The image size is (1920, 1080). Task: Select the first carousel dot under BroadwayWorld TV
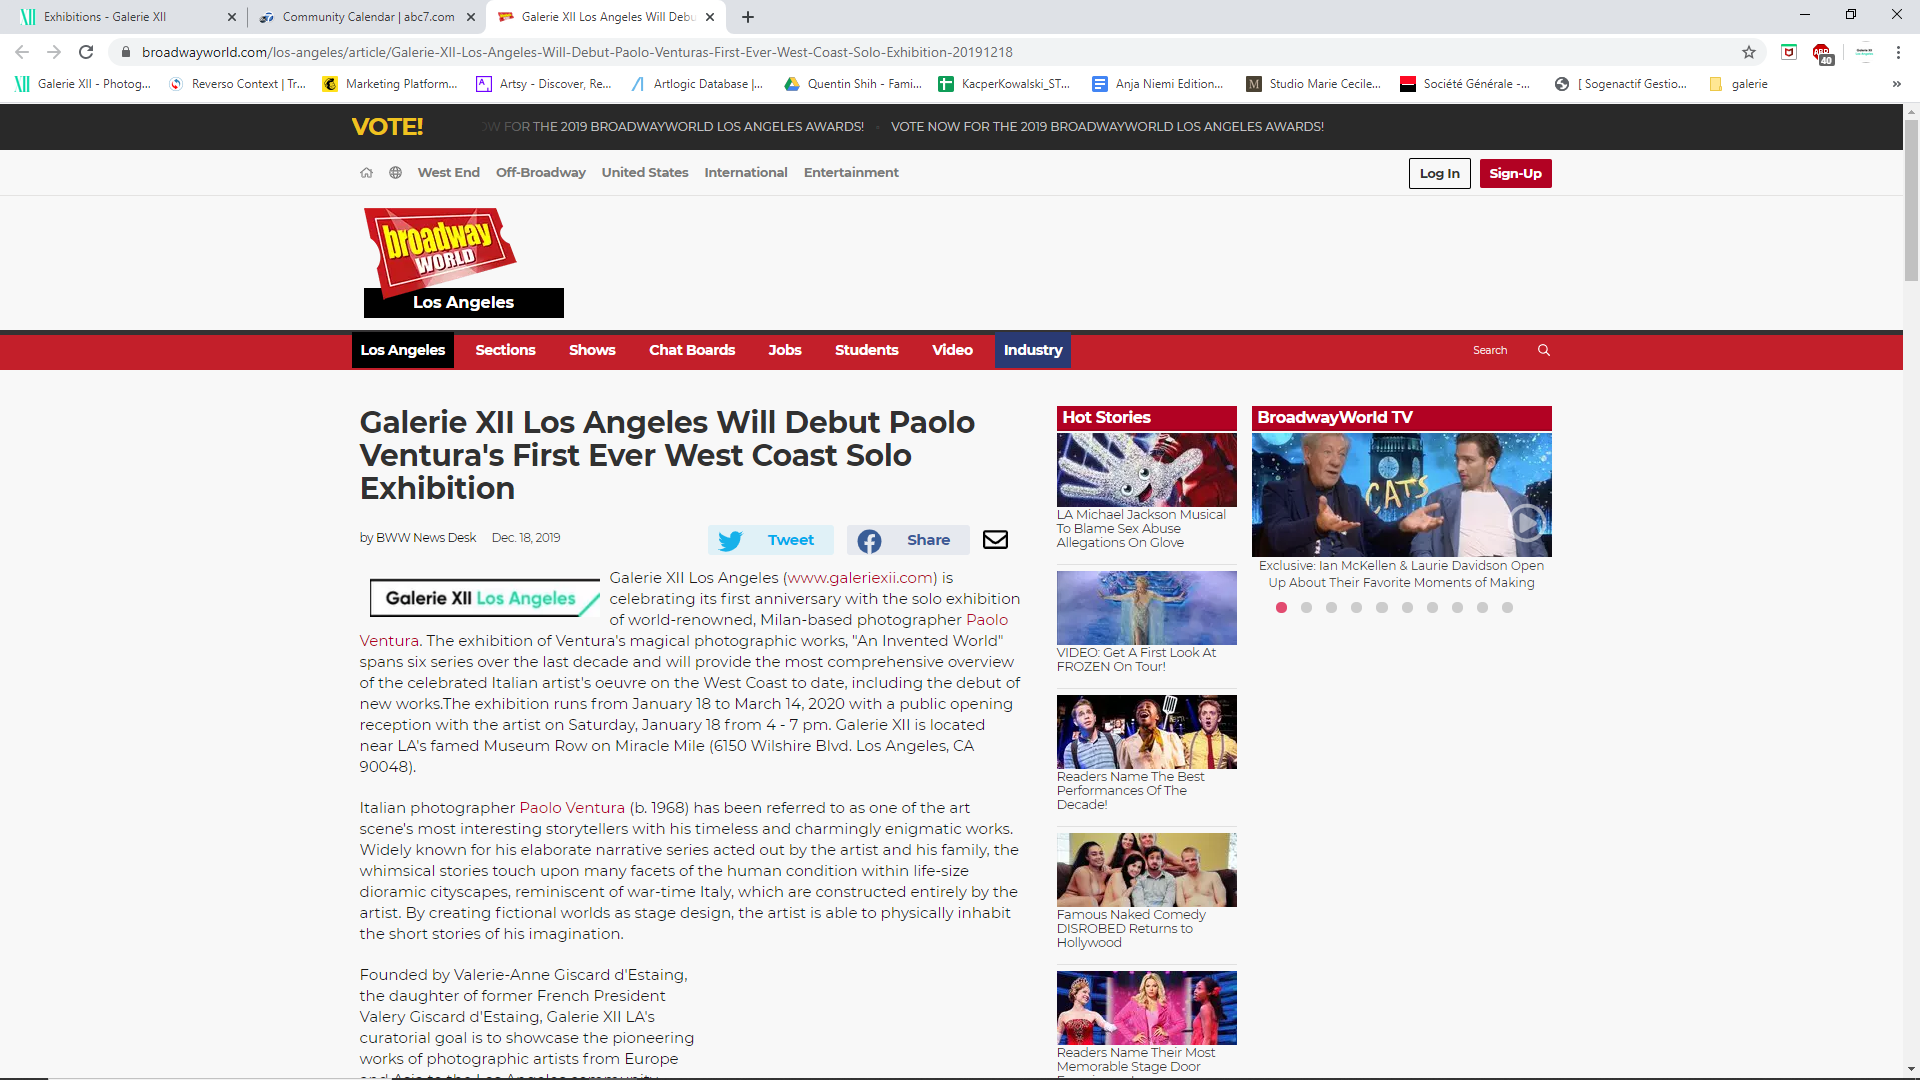[x=1281, y=608]
